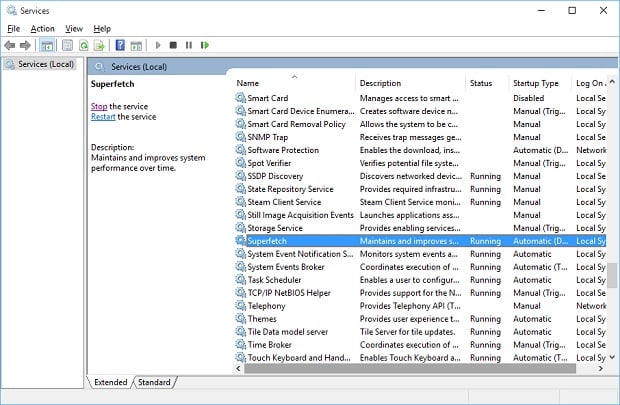Select Still Image Acquisition Events service
Screen dimensions: 620x405
click(301, 215)
